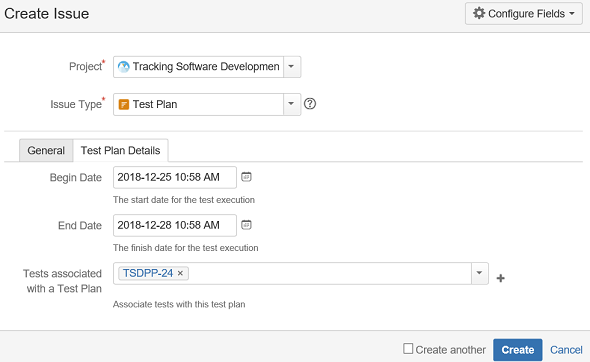Click the orange Test Plan issue type icon
The width and height of the screenshot is (590, 362).
[x=123, y=104]
